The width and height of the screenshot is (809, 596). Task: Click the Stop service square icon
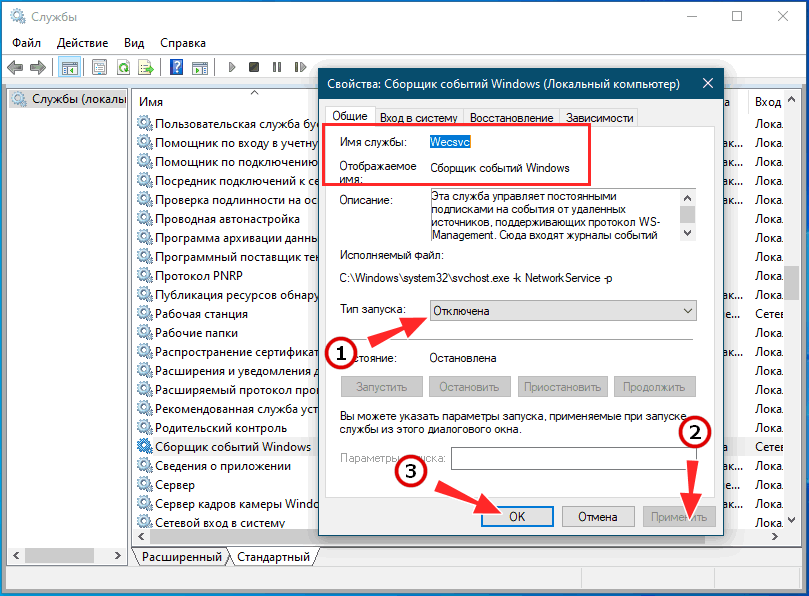pos(254,67)
